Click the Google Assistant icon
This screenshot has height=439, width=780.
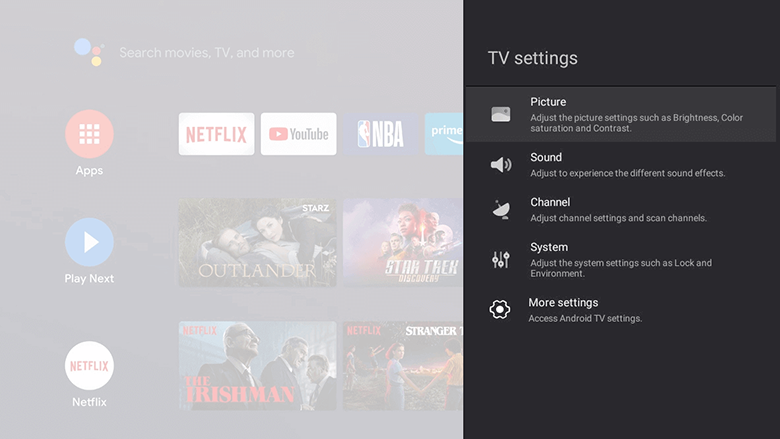click(x=88, y=52)
